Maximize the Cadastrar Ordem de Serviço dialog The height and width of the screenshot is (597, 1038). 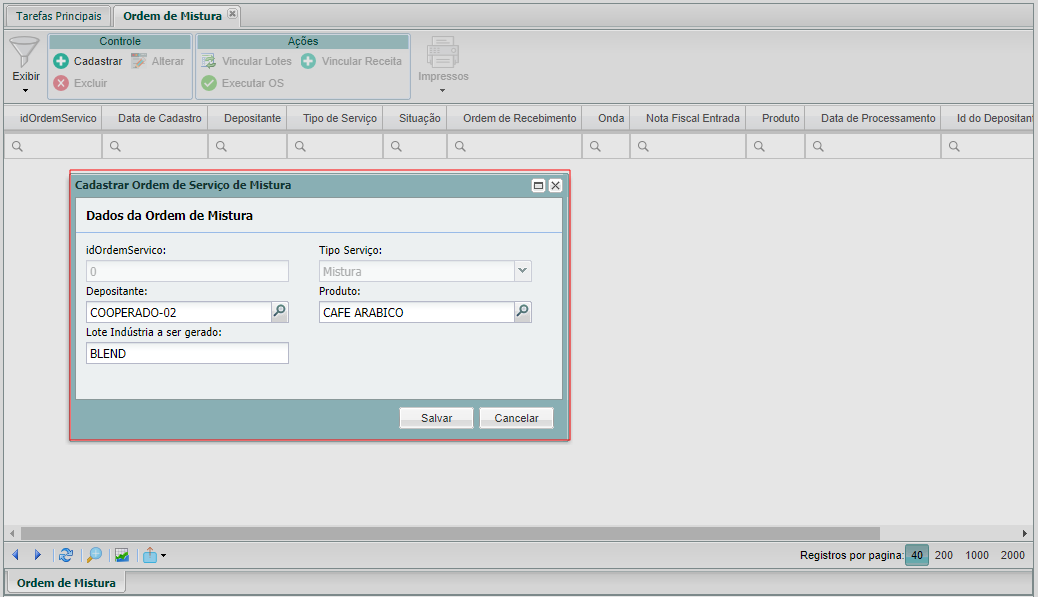538,185
